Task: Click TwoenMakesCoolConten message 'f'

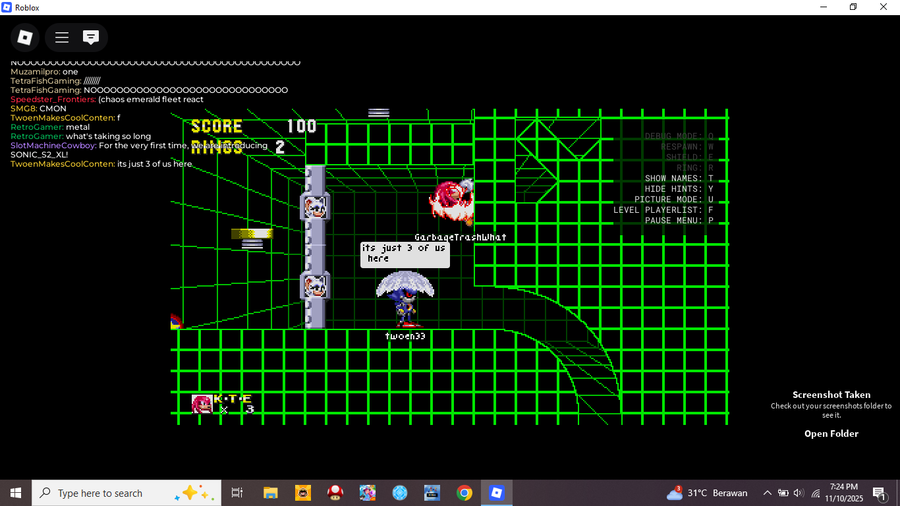Action: coord(119,118)
